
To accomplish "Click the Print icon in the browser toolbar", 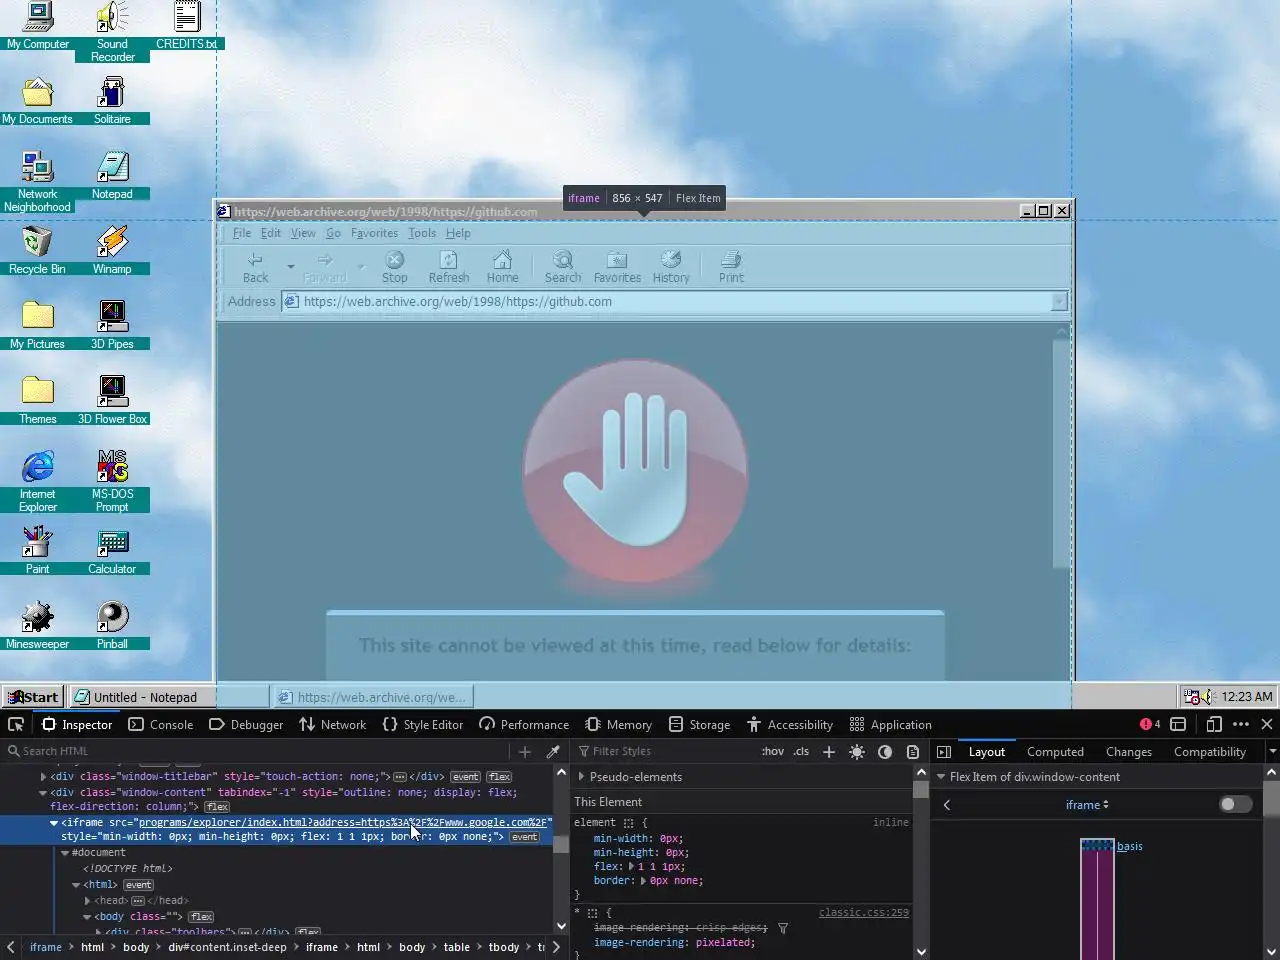I will 731,259.
